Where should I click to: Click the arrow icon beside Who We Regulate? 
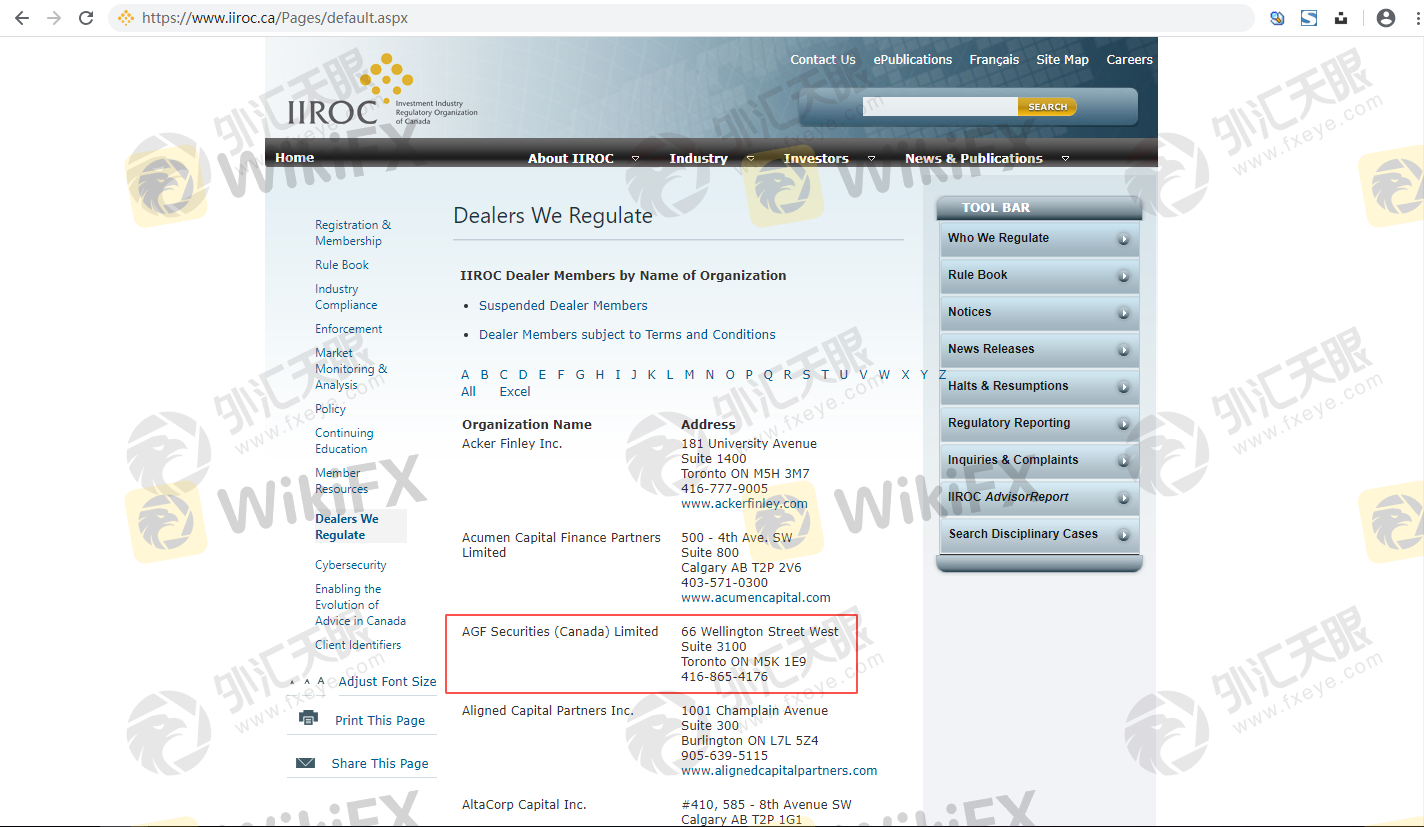[1124, 239]
